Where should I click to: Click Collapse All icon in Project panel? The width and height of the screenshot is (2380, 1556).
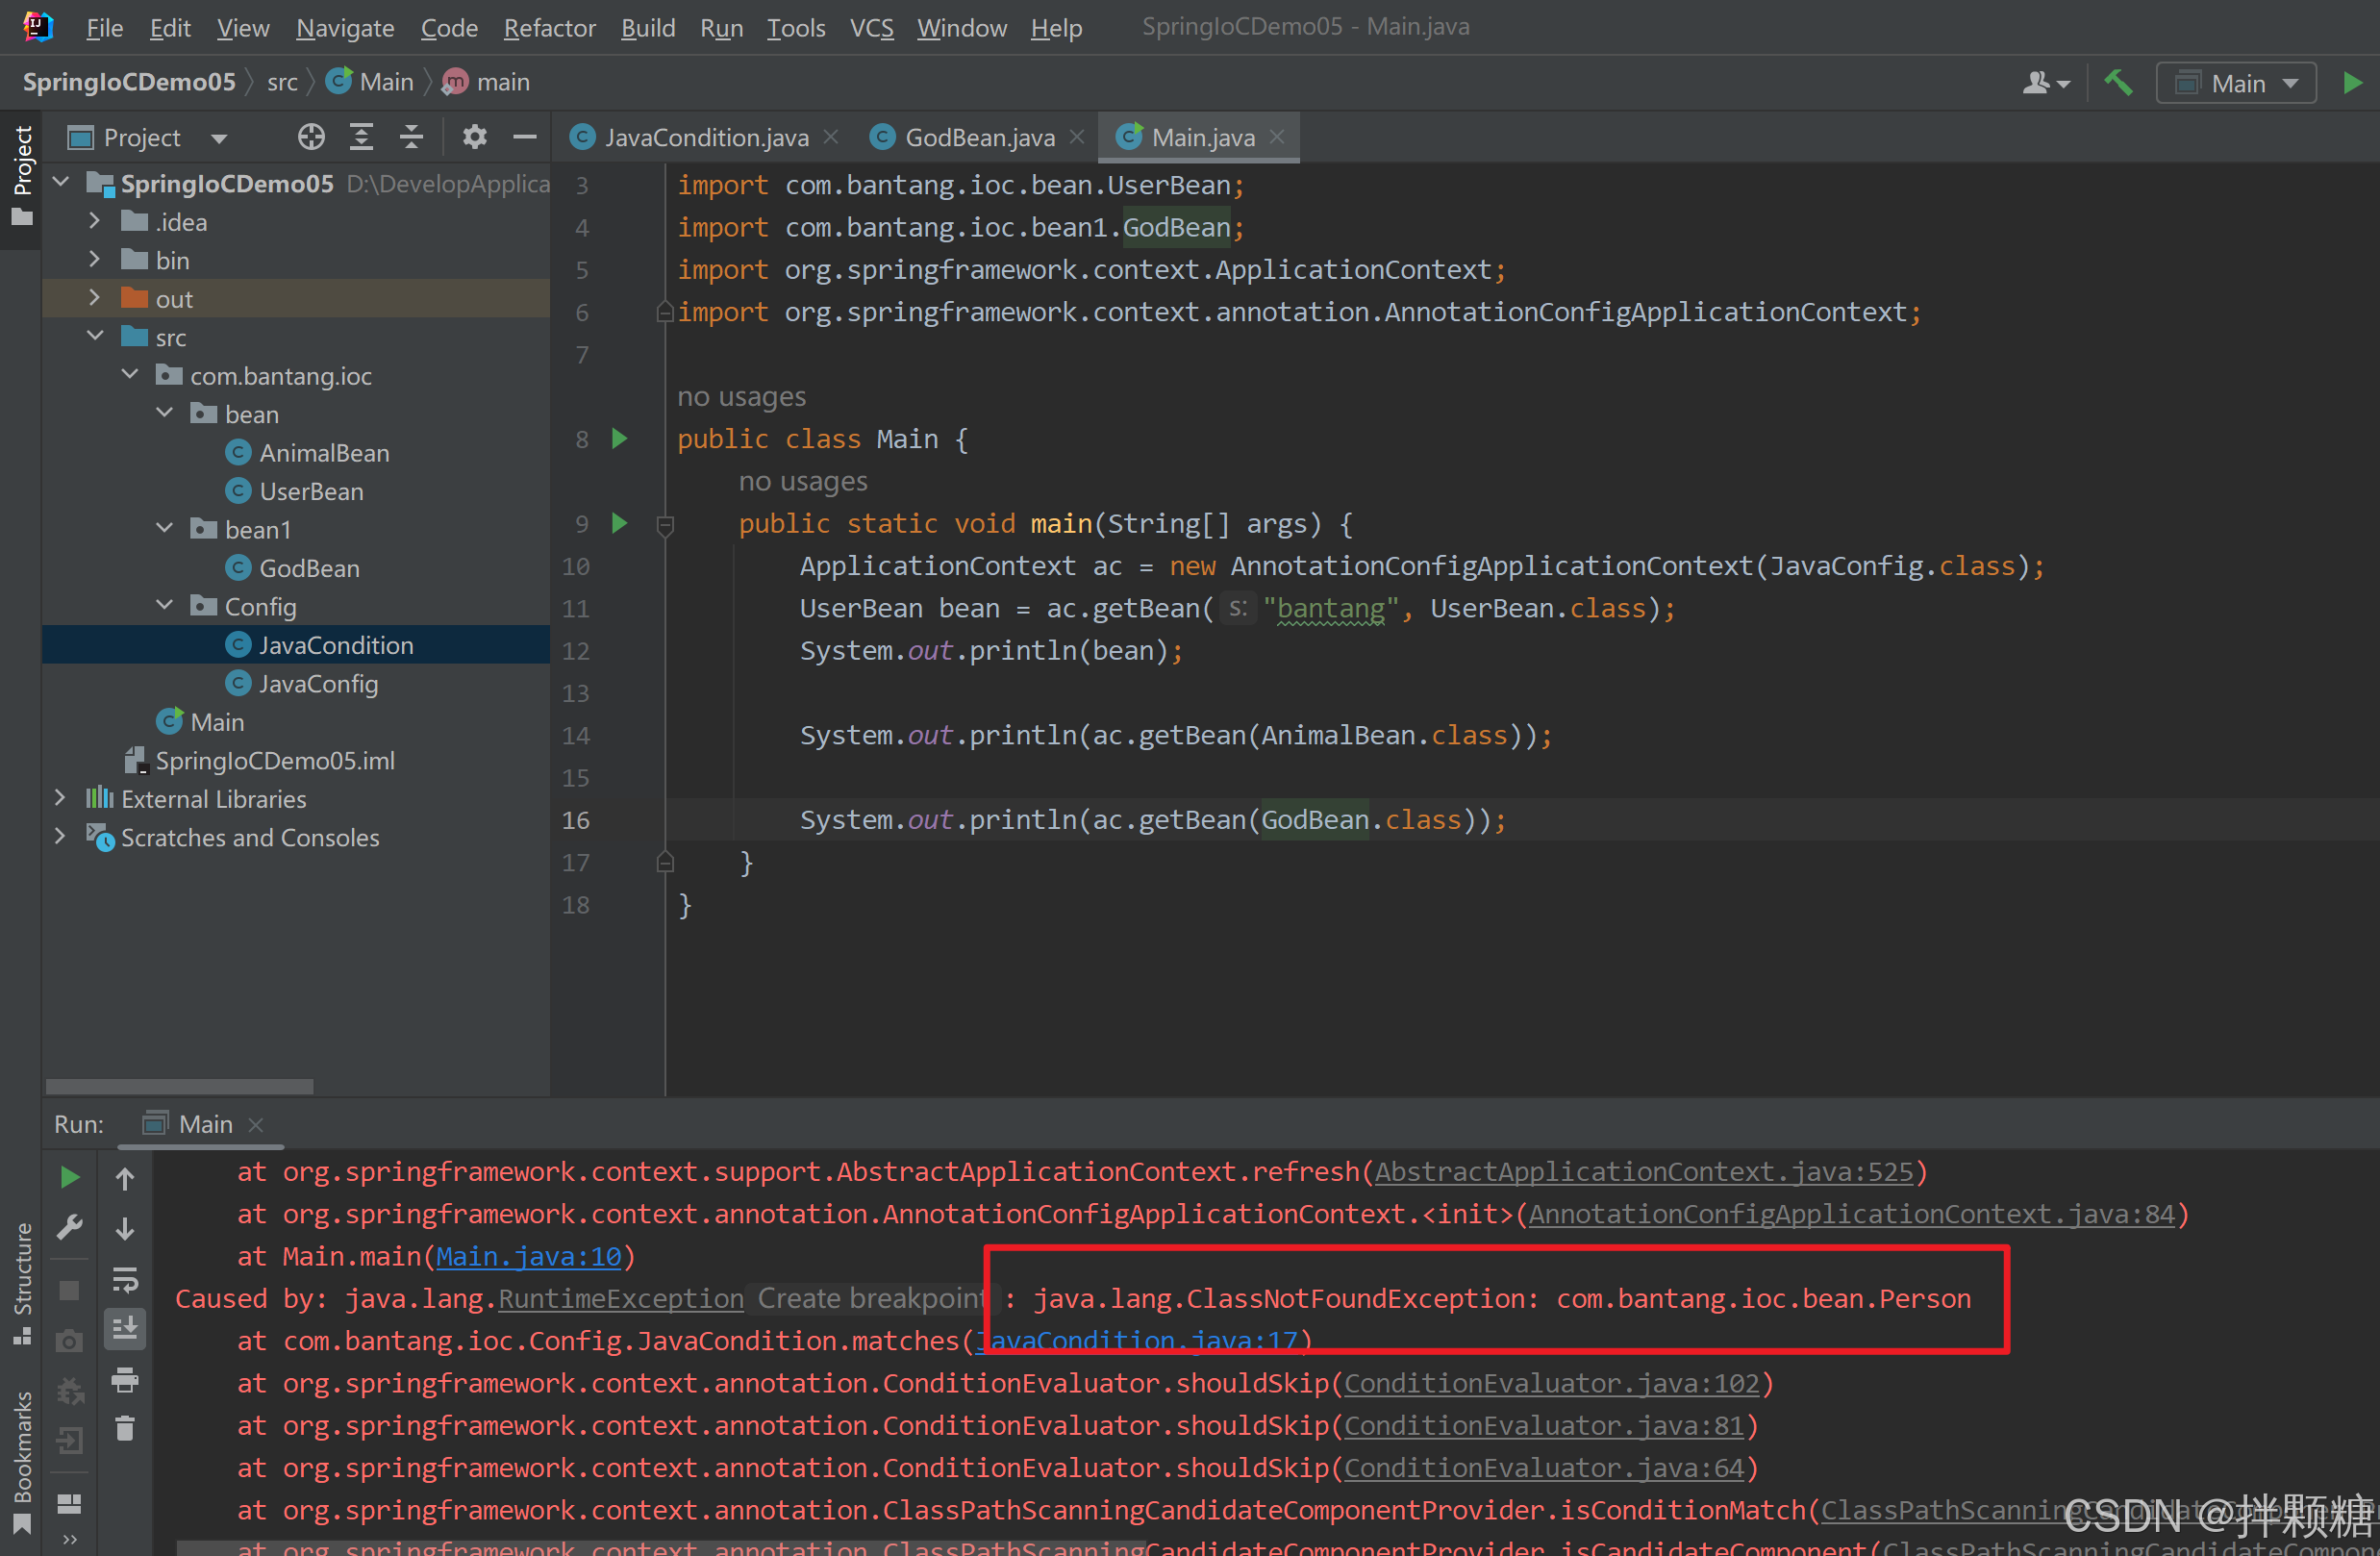pyautogui.click(x=411, y=137)
